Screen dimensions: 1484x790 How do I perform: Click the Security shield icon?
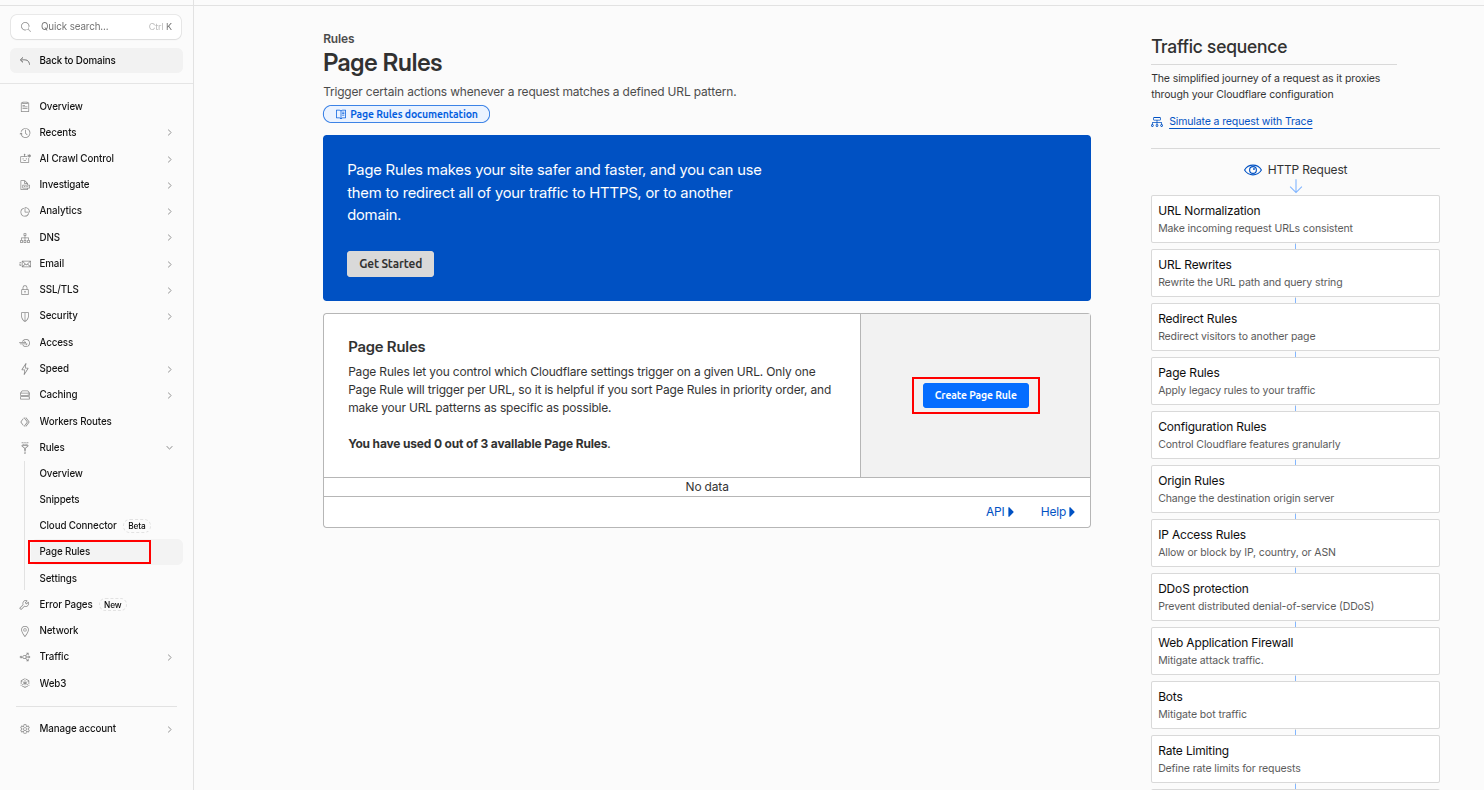coord(25,316)
